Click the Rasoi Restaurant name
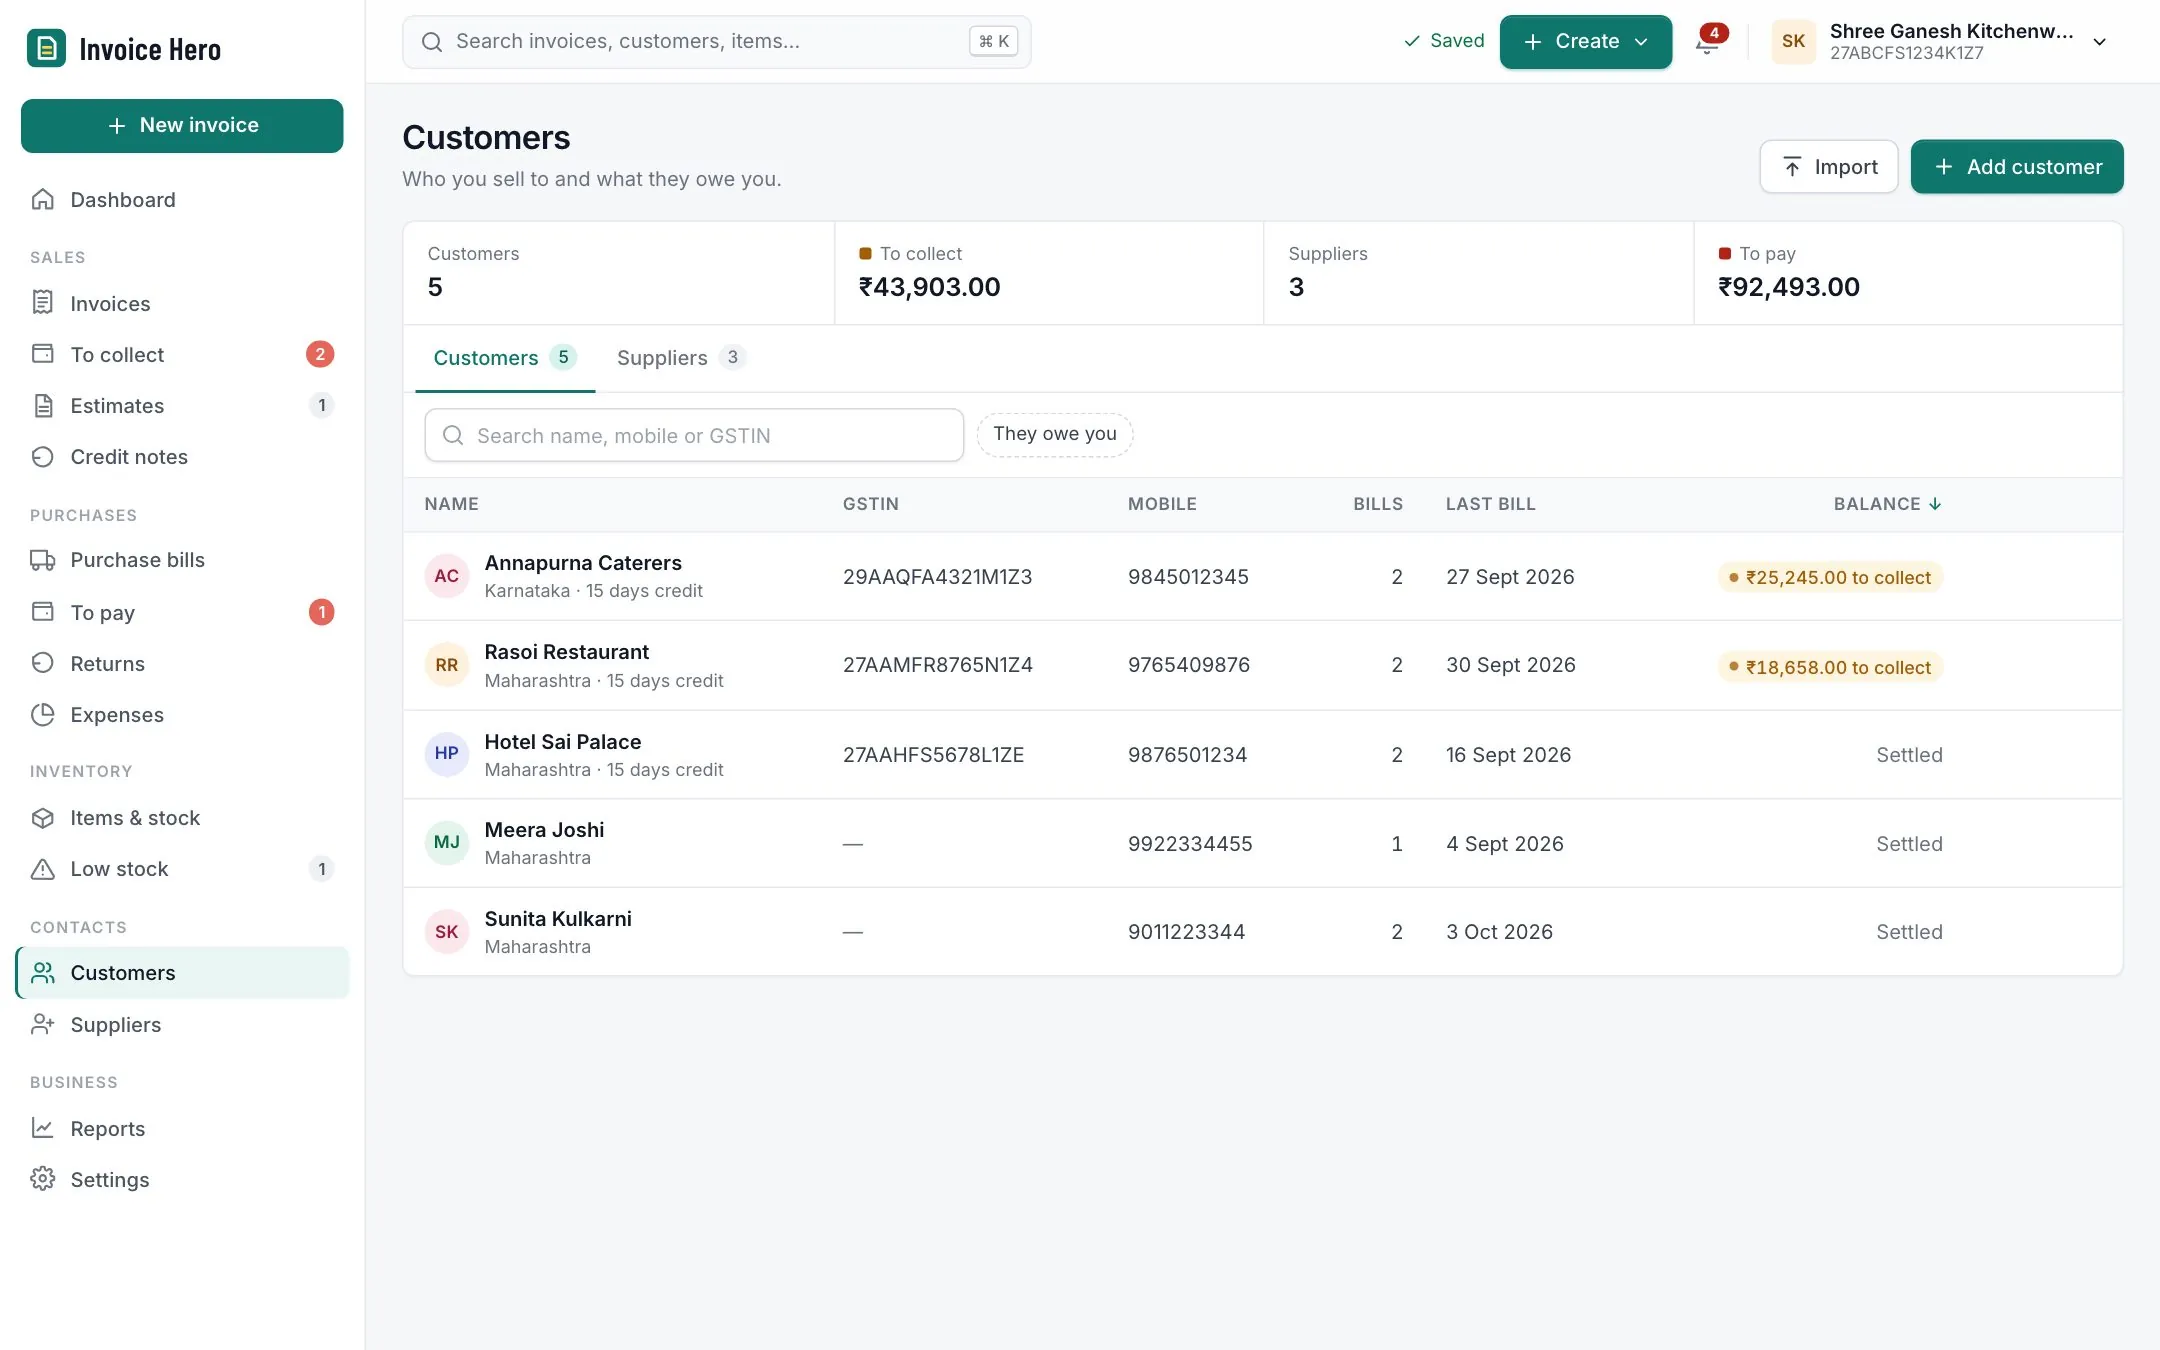 (x=566, y=652)
